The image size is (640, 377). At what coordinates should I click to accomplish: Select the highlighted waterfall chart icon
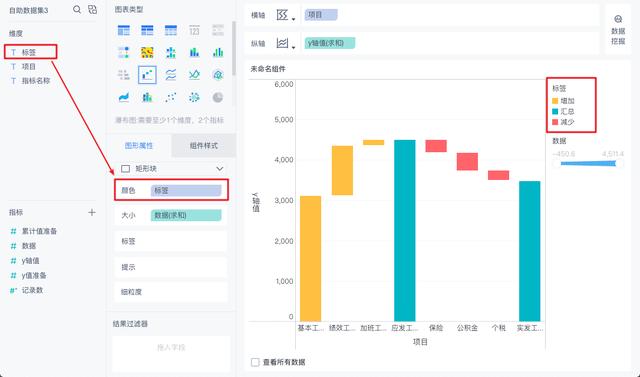click(147, 75)
